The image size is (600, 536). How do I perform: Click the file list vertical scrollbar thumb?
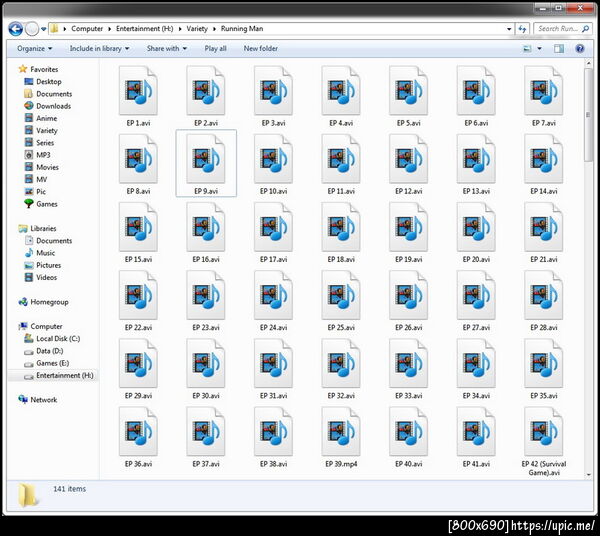[588, 115]
